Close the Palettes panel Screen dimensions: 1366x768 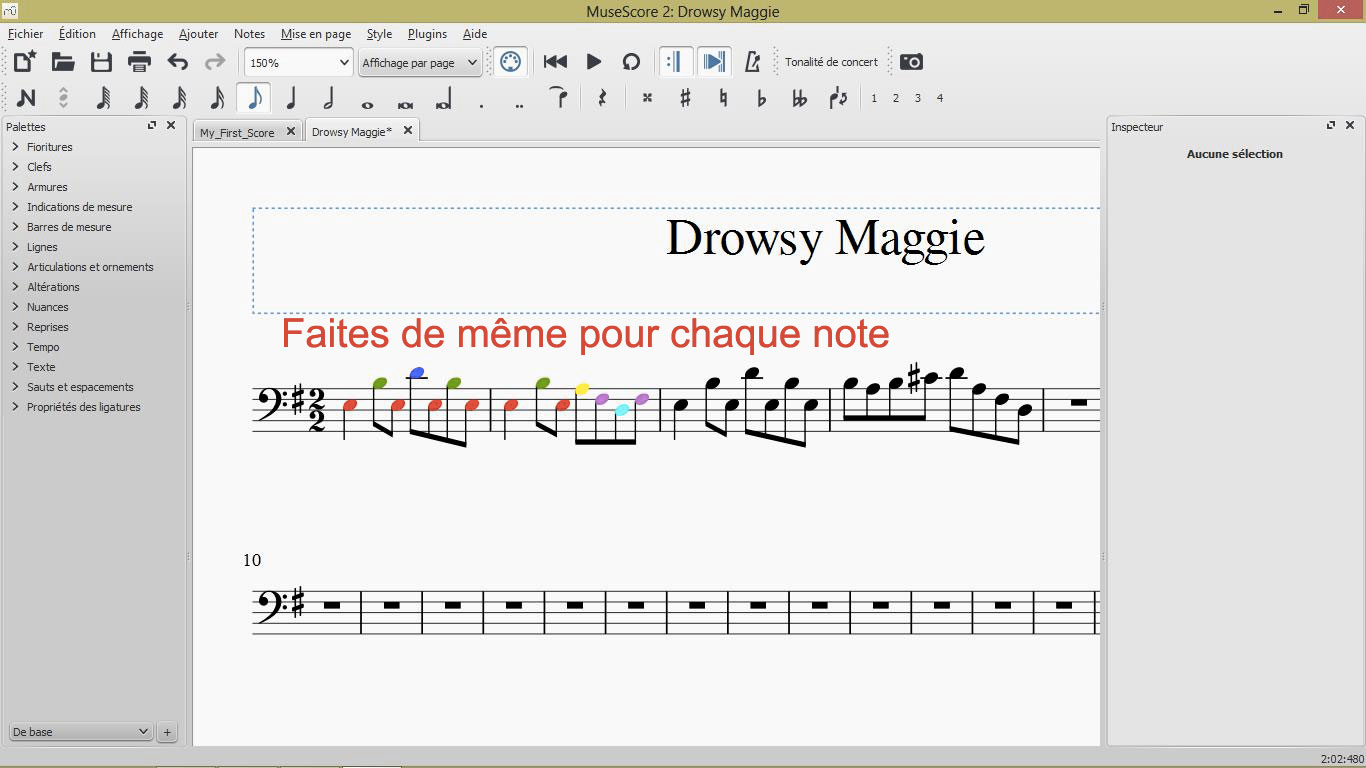(171, 126)
